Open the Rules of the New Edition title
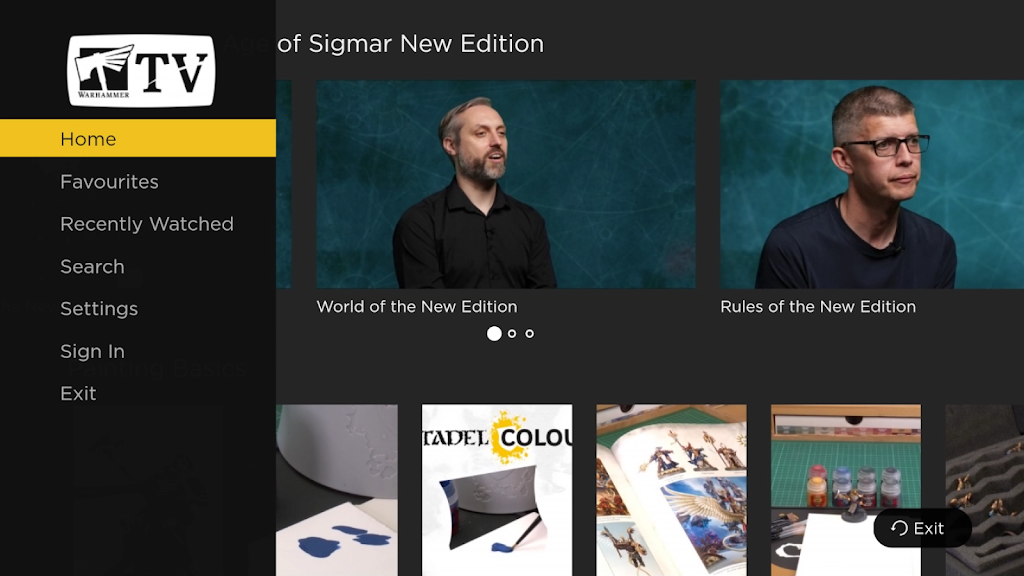This screenshot has width=1024, height=576. point(817,307)
